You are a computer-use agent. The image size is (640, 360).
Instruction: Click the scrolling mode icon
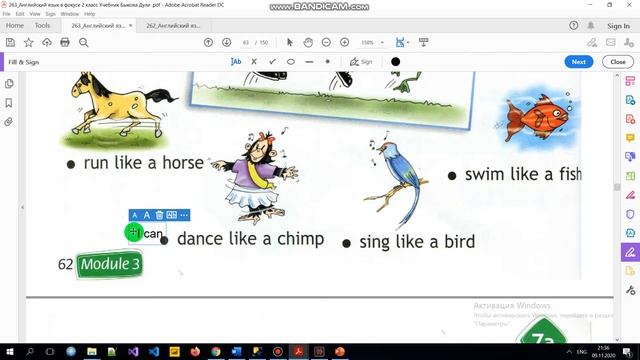pos(424,42)
